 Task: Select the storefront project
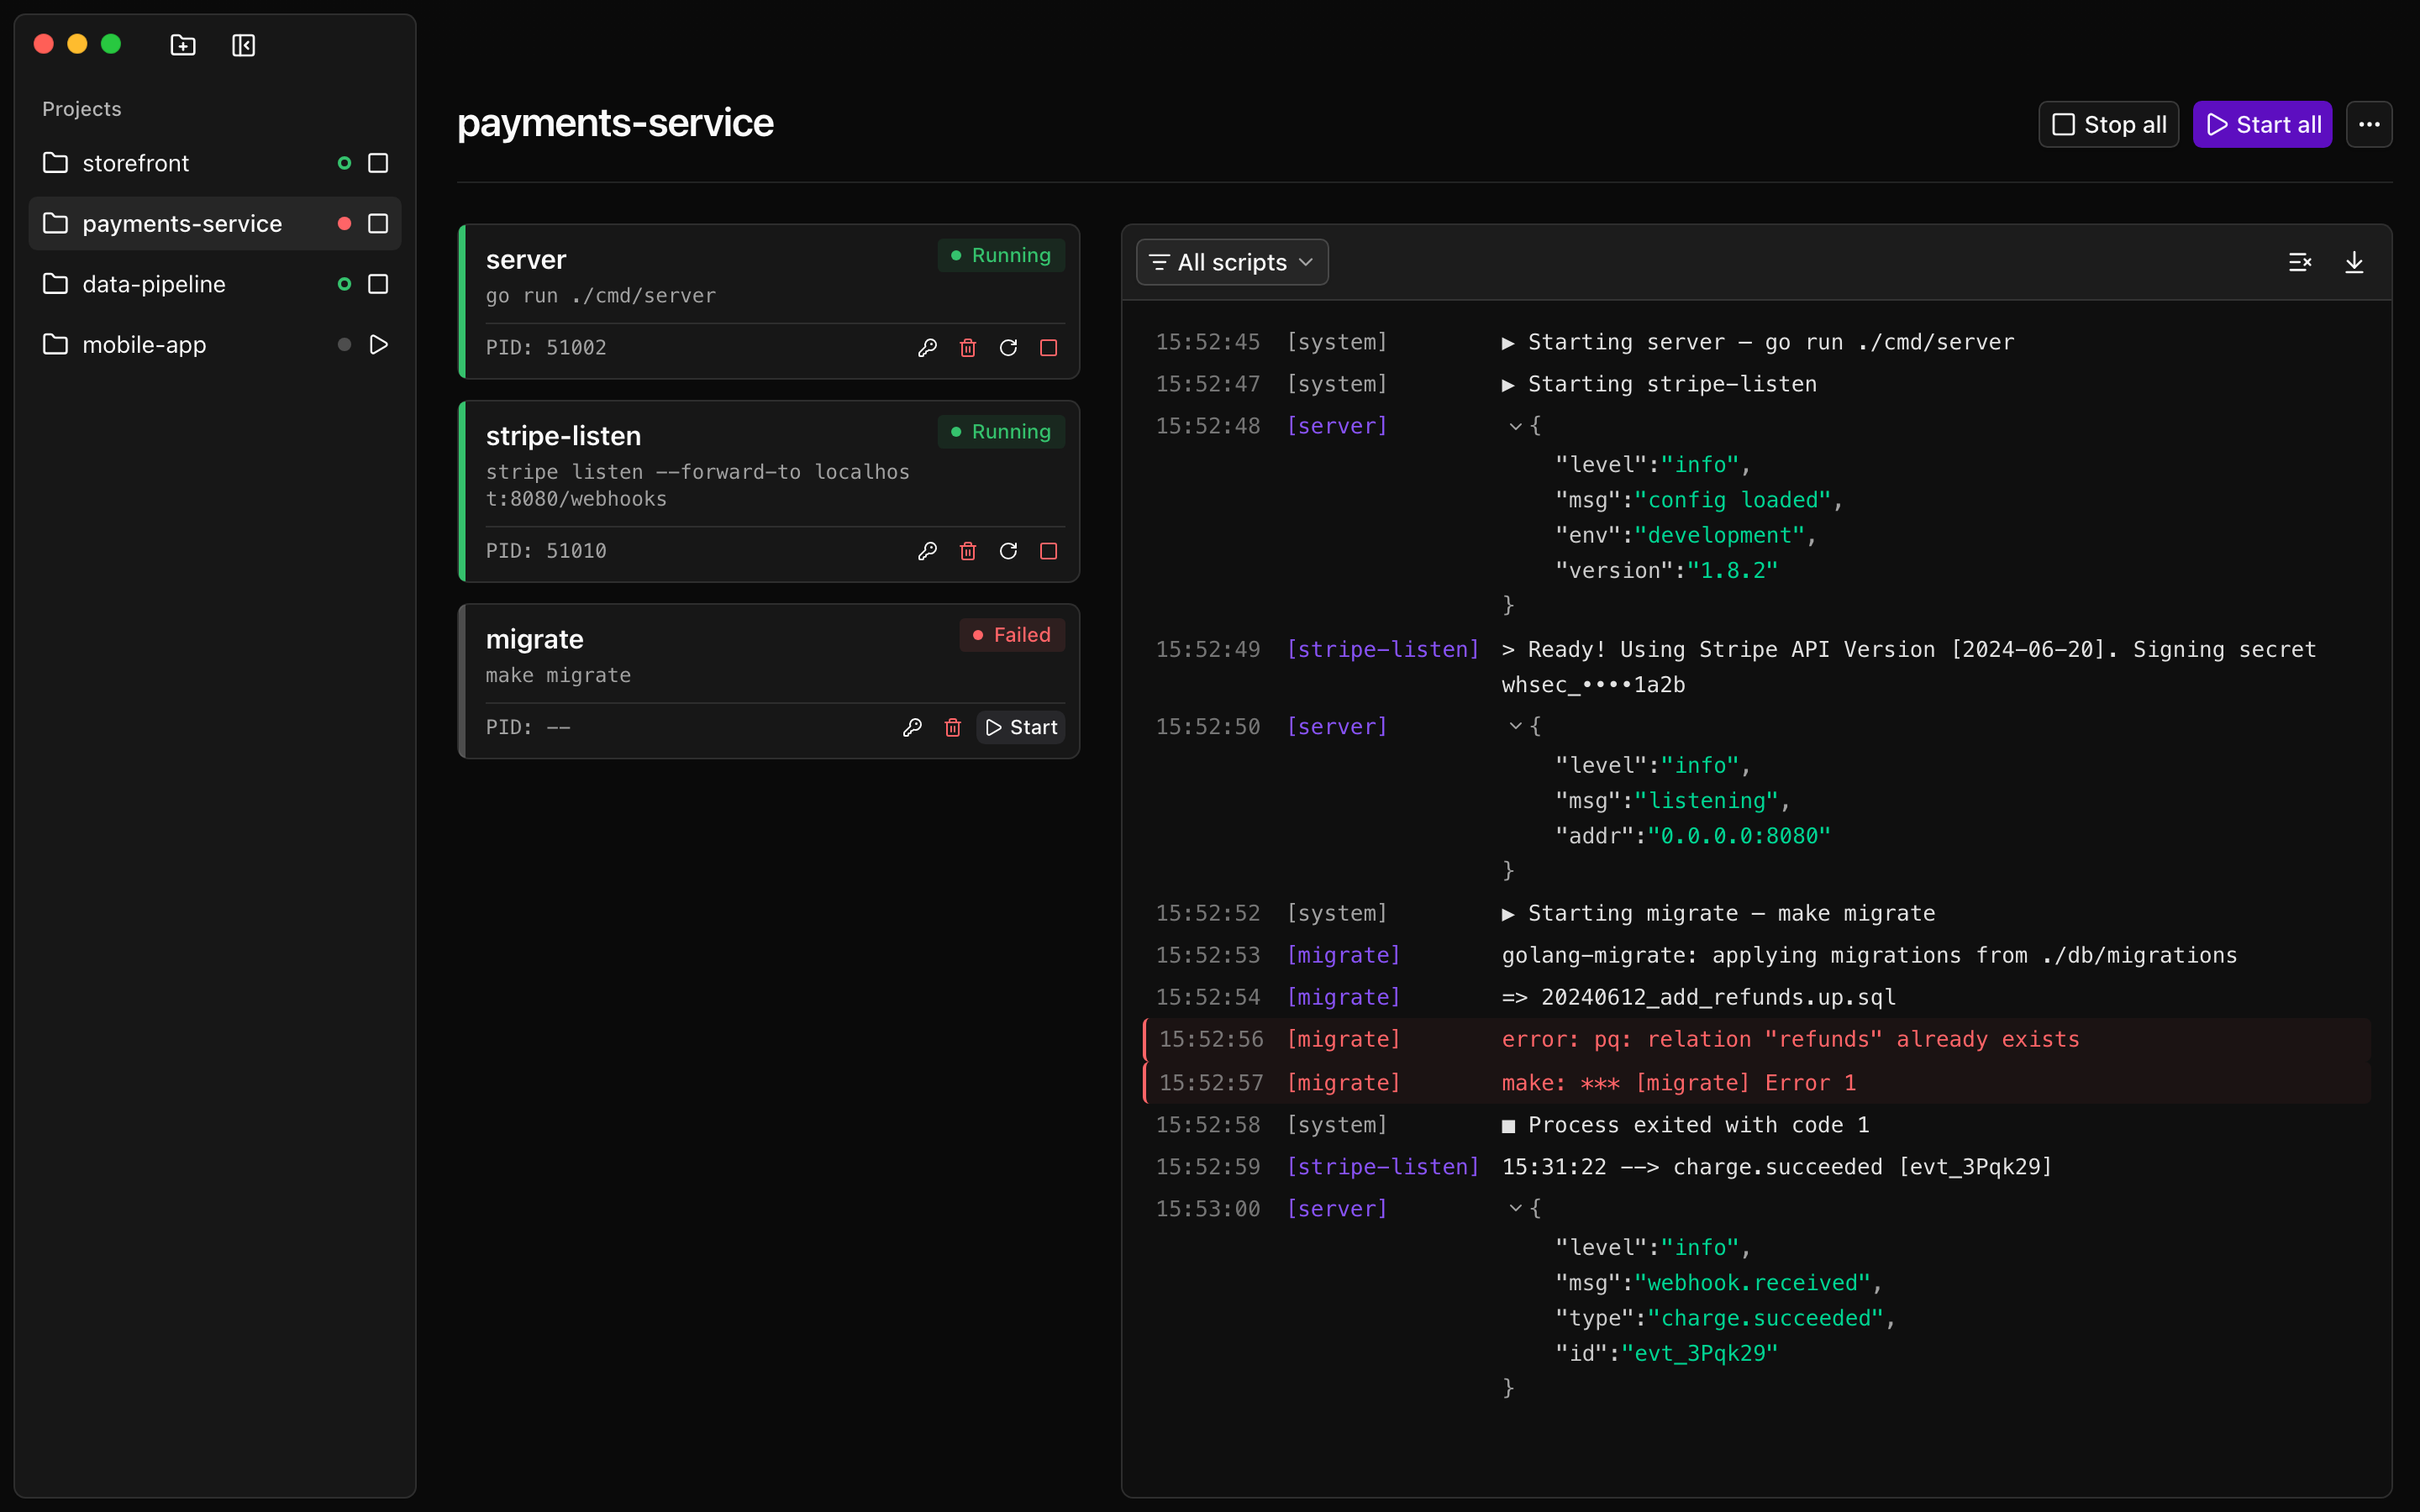pyautogui.click(x=215, y=163)
